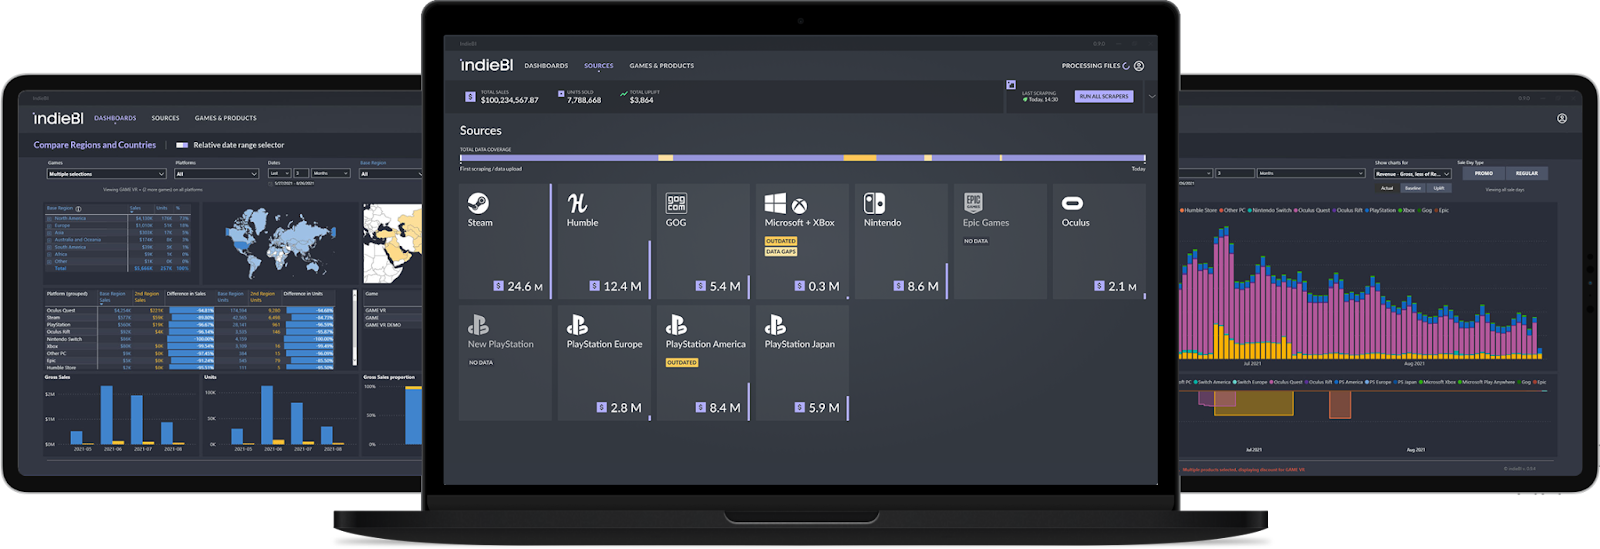1600x549 pixels.
Task: Click the New PlayStation logo icon
Action: click(x=478, y=325)
